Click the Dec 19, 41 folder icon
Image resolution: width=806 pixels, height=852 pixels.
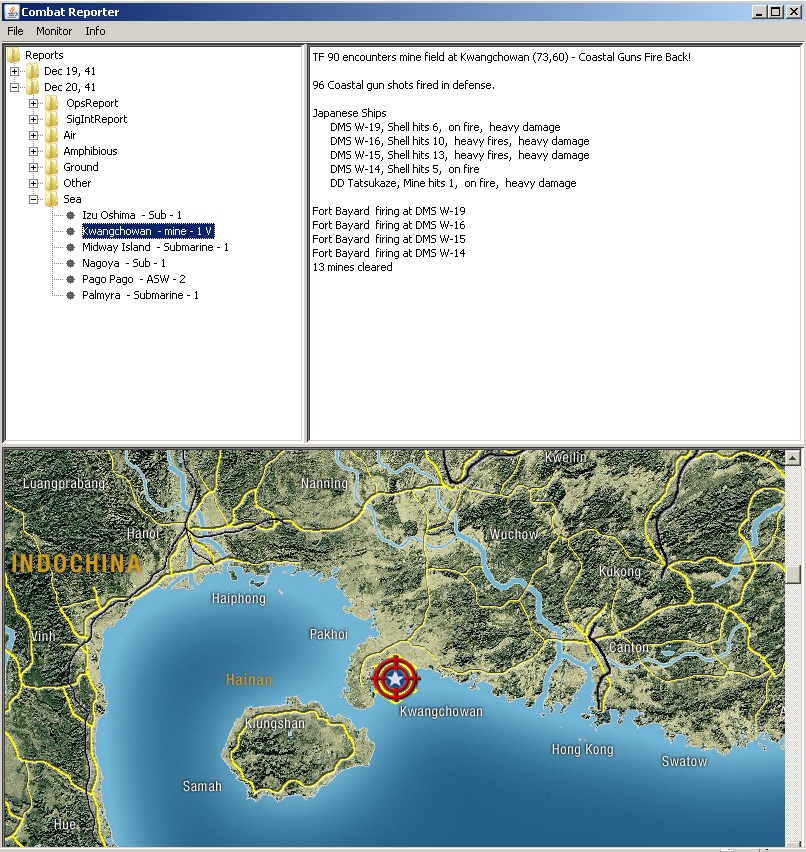[33, 71]
